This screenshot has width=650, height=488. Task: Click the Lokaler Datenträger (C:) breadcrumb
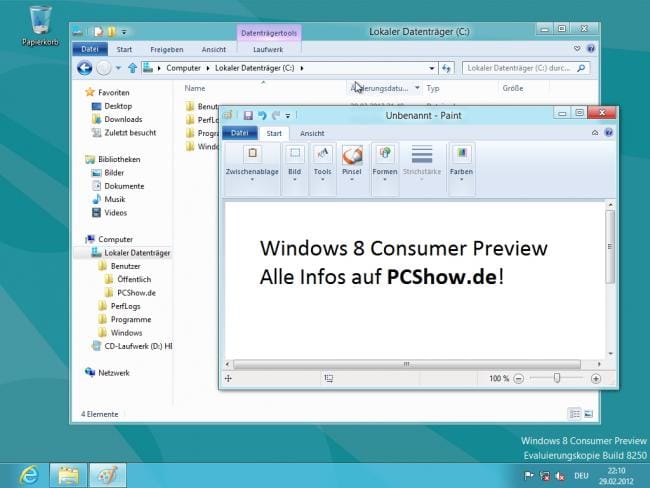pyautogui.click(x=255, y=68)
